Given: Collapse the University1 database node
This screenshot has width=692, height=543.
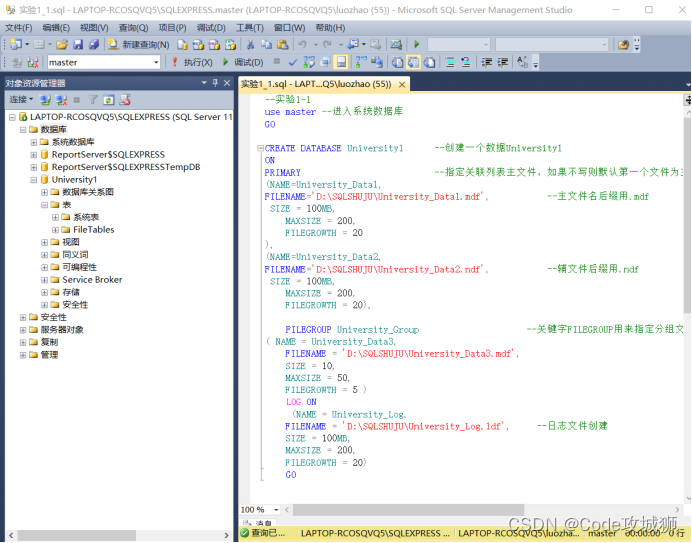Looking at the screenshot, I should coord(34,180).
